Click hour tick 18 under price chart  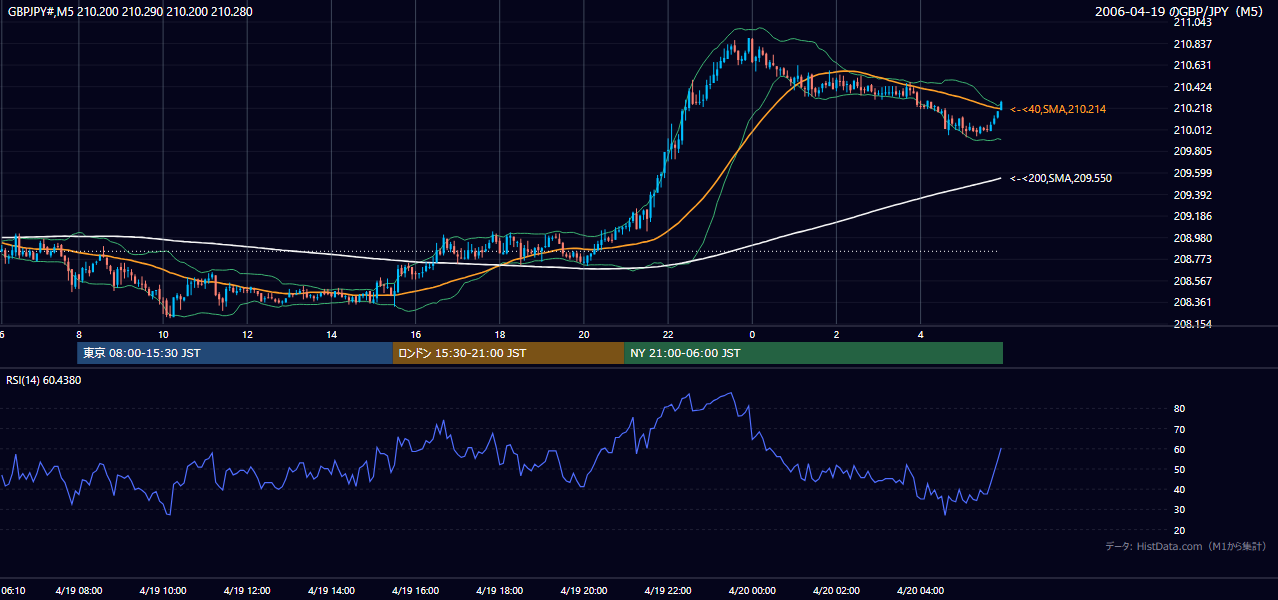pos(499,334)
